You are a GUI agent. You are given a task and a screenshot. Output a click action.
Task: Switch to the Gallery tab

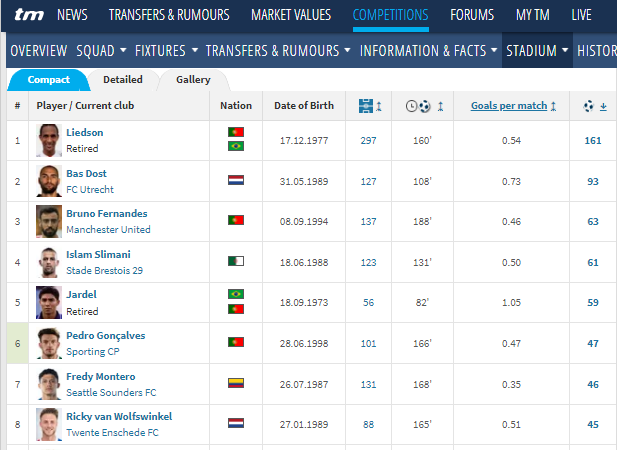pyautogui.click(x=193, y=80)
